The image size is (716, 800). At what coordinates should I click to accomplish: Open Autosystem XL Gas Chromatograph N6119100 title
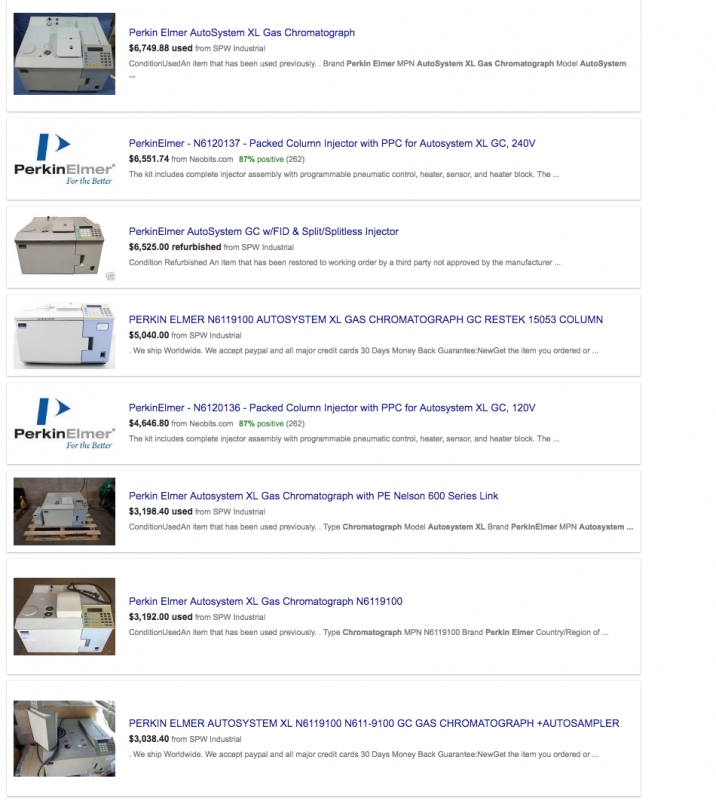(265, 602)
